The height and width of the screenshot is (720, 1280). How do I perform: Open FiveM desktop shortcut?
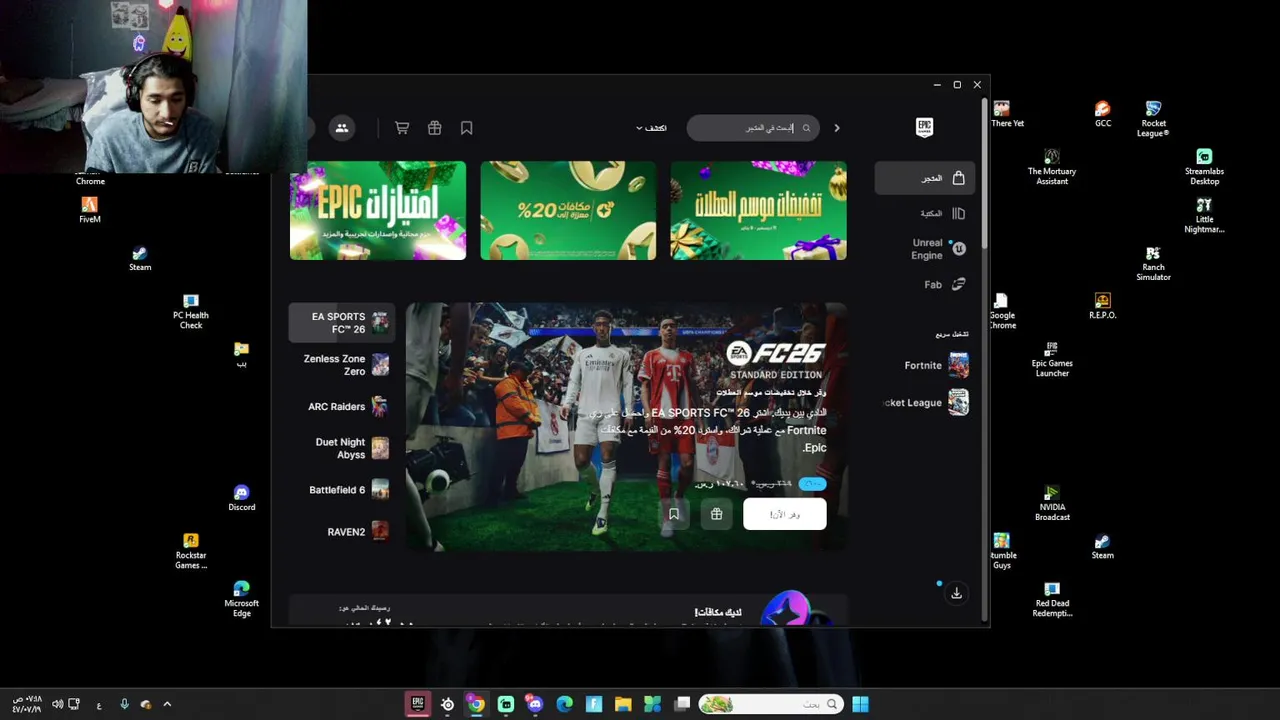[x=90, y=209]
